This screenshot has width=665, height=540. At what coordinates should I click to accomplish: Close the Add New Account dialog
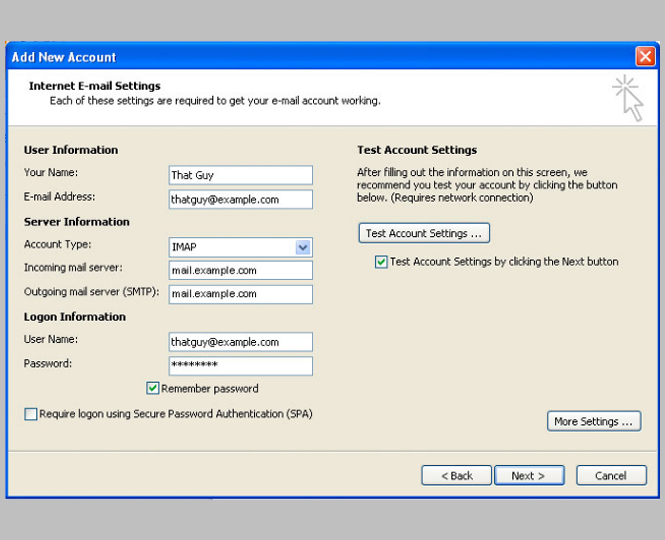[x=644, y=57]
